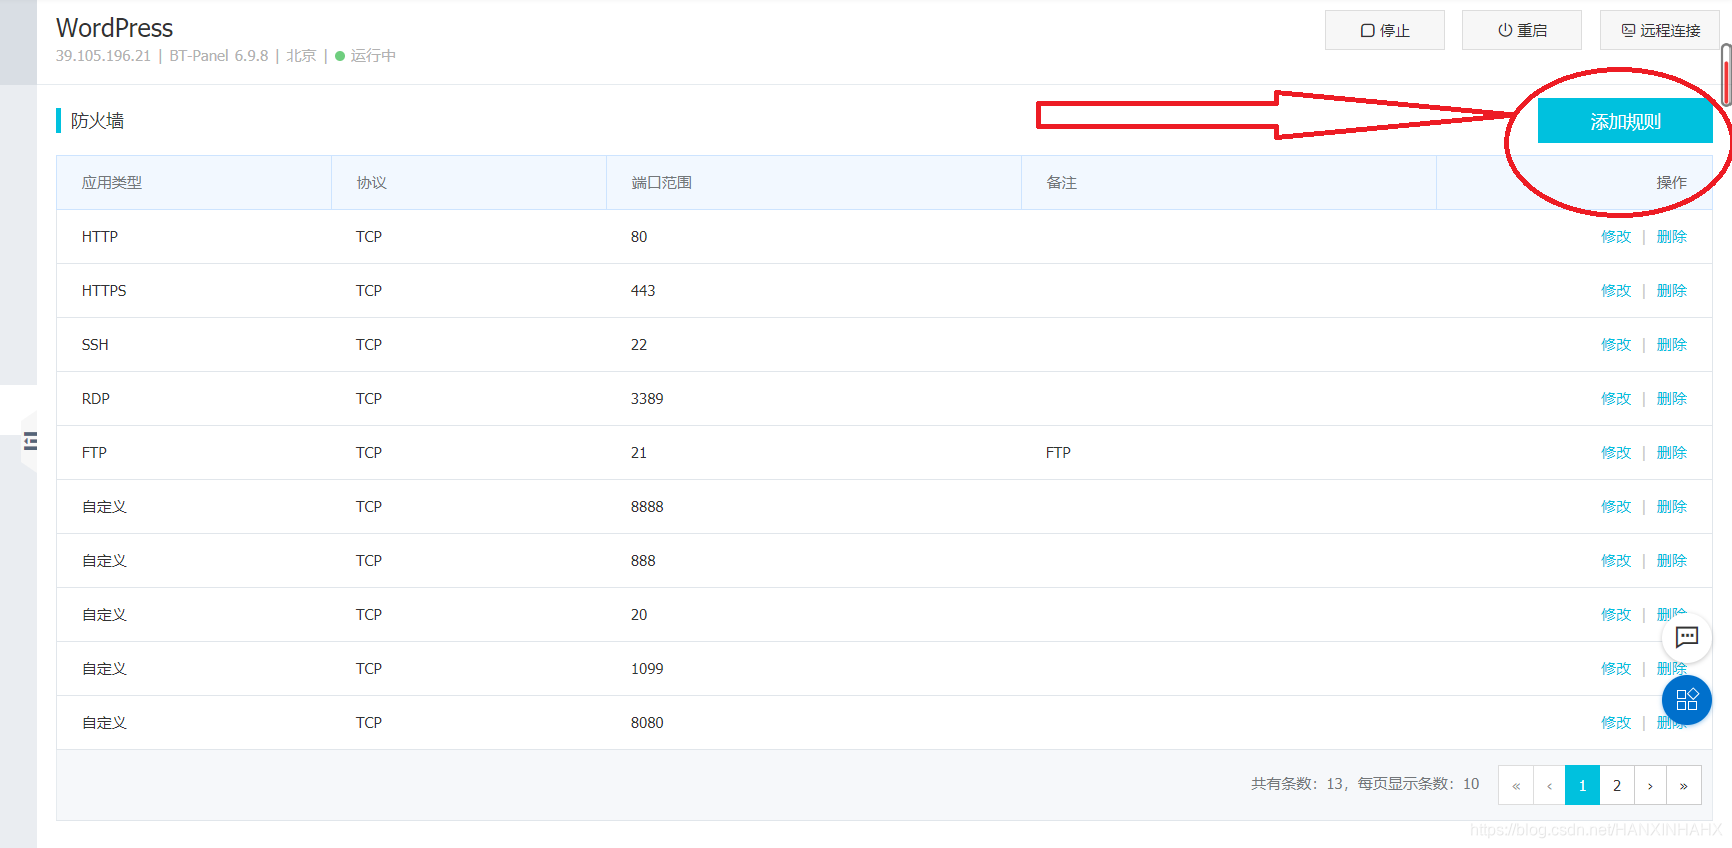This screenshot has height=848, width=1732.
Task: Expand the collapsed left sidebar menu icon
Action: click(30, 441)
